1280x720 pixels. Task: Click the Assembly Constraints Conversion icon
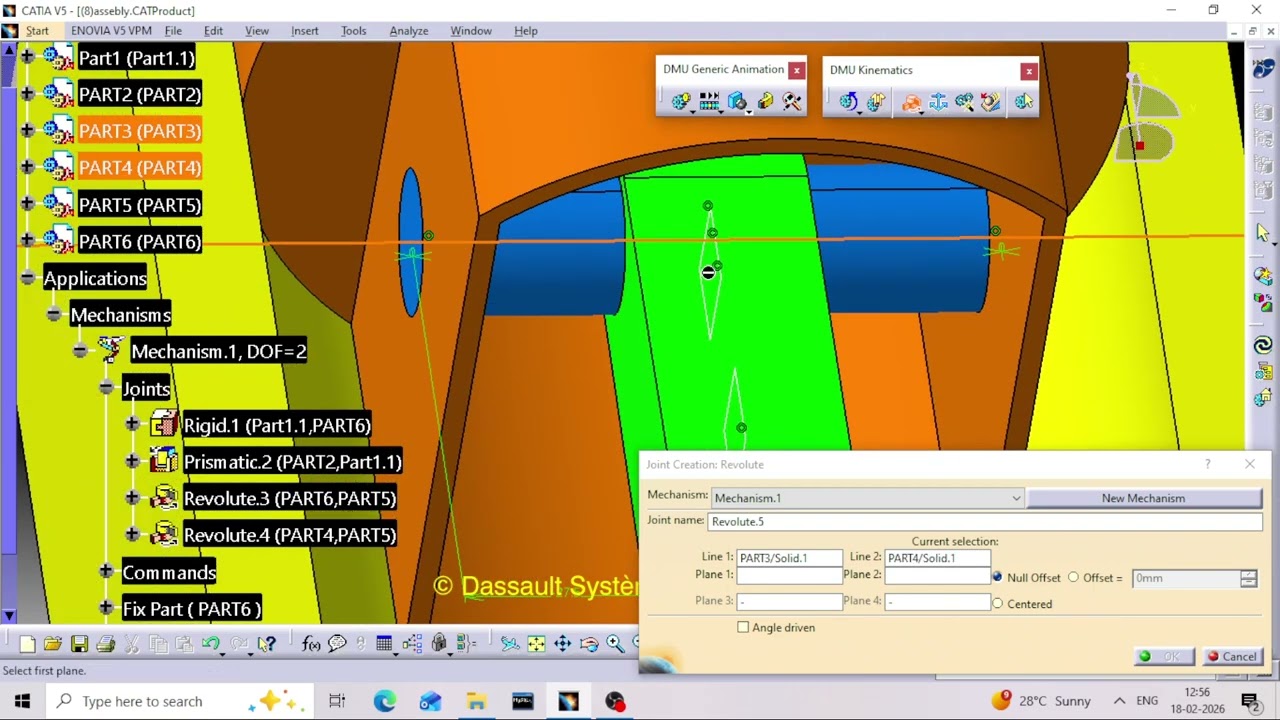tap(964, 101)
